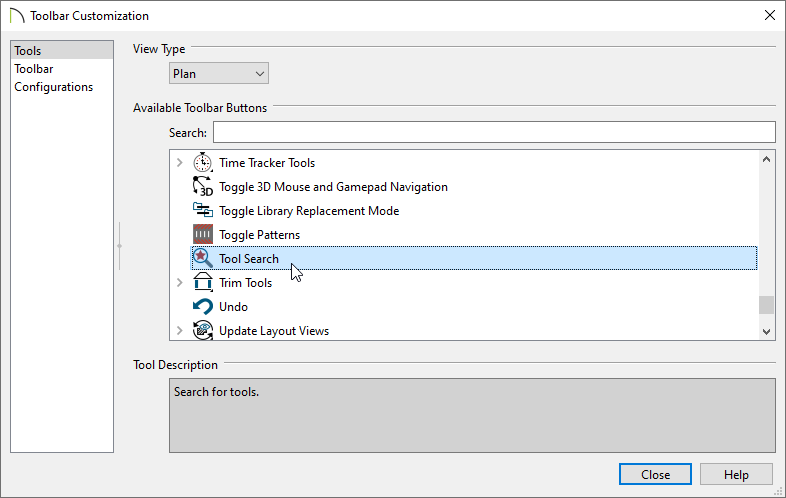786x498 pixels.
Task: Click the Undo arrow icon
Action: [203, 307]
